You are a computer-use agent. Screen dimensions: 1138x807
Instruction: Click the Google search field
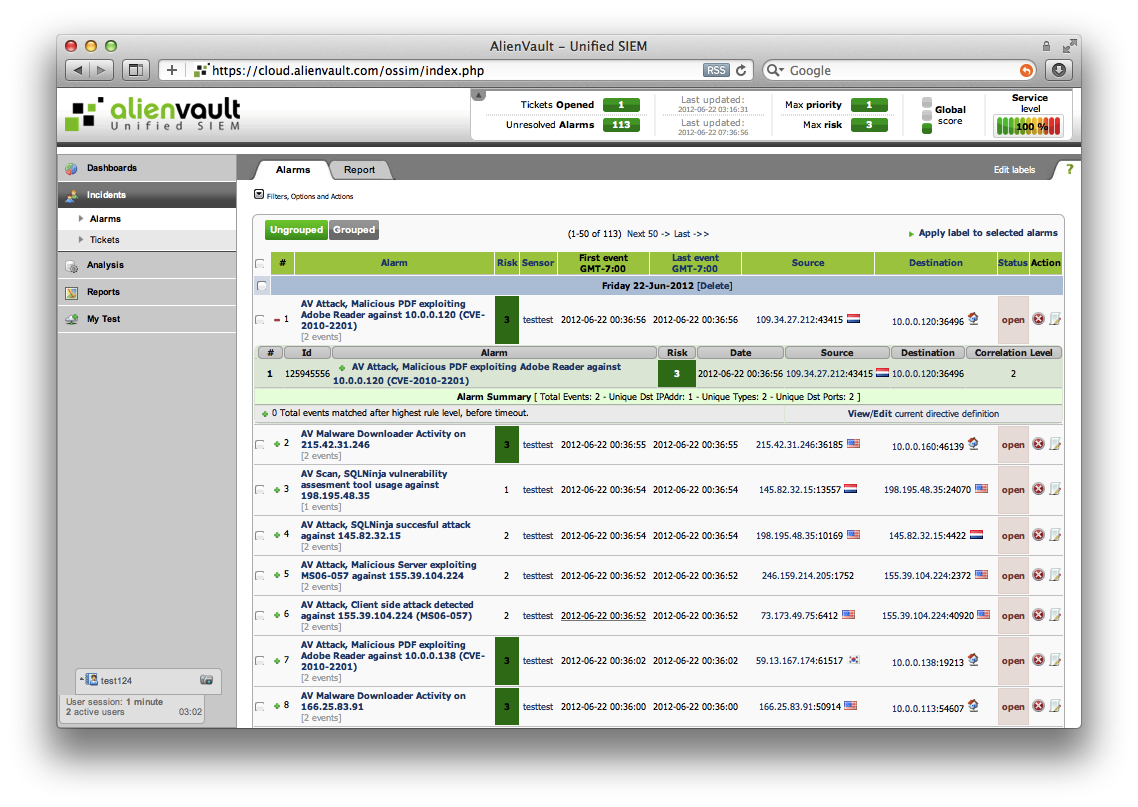900,70
